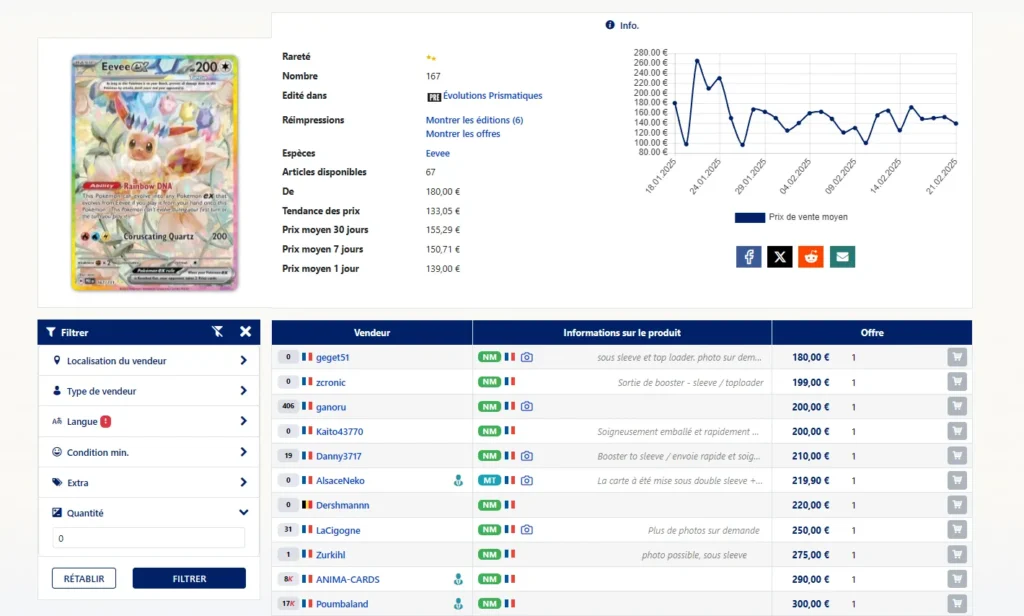Open seller Danny3717's profile

coord(338,456)
